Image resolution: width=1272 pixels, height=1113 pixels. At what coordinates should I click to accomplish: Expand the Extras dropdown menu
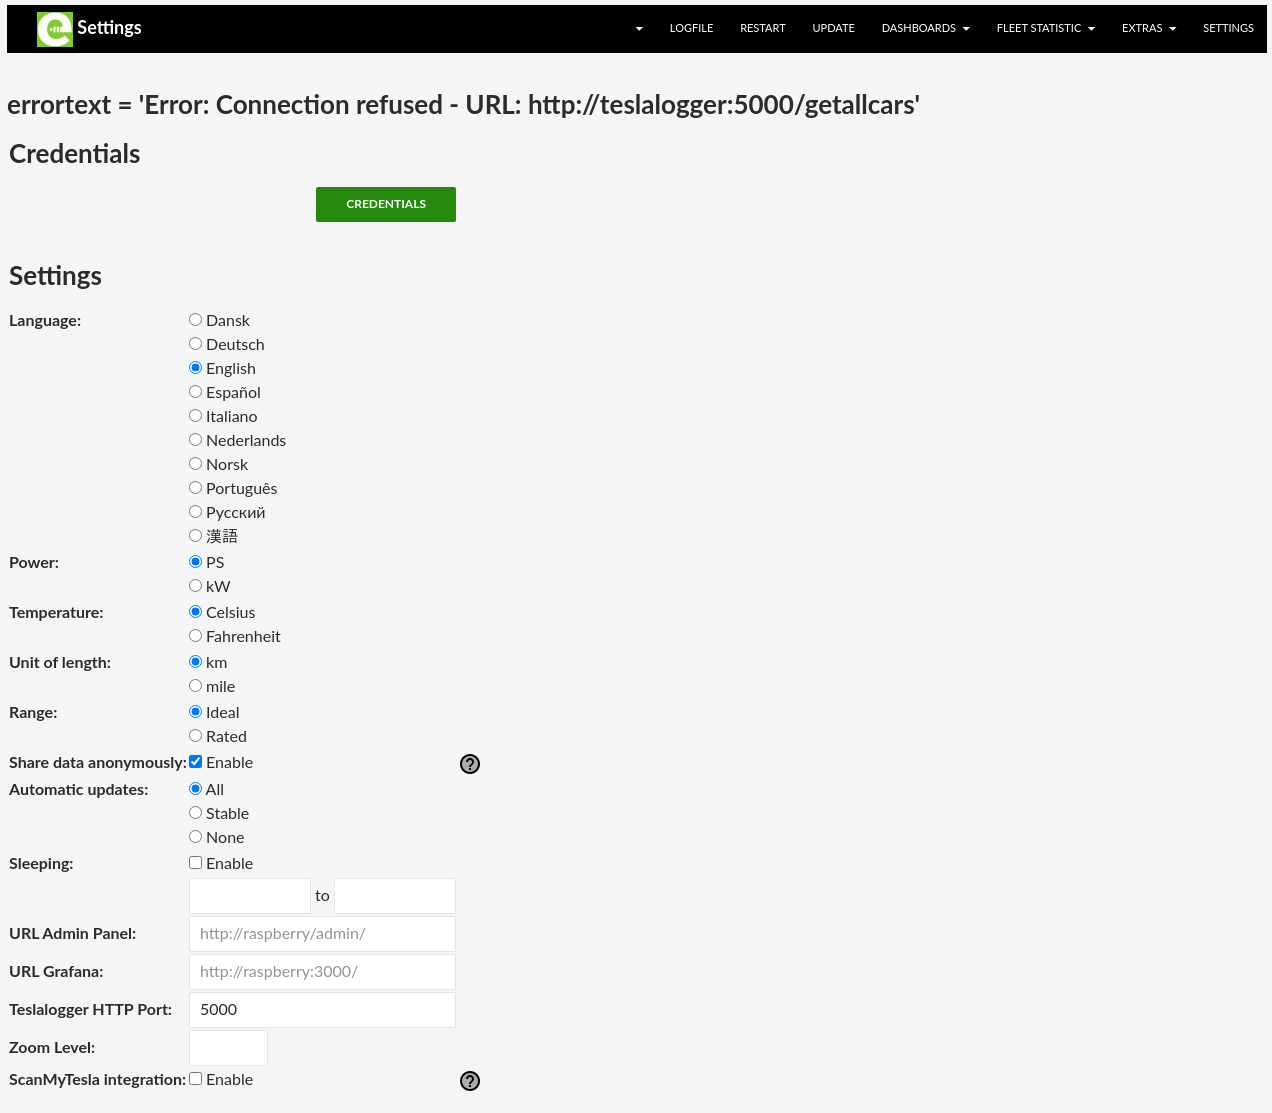(1148, 28)
